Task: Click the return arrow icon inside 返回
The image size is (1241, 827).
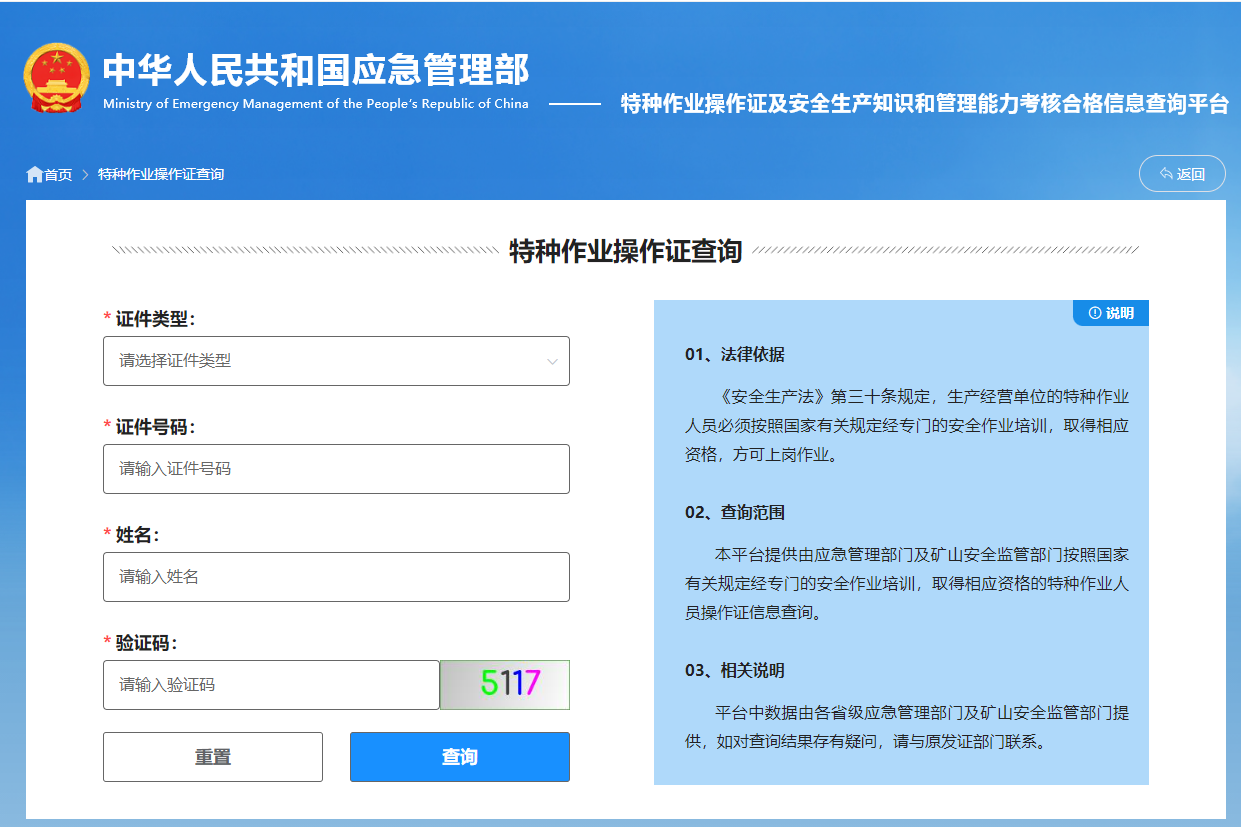Action: point(1166,174)
